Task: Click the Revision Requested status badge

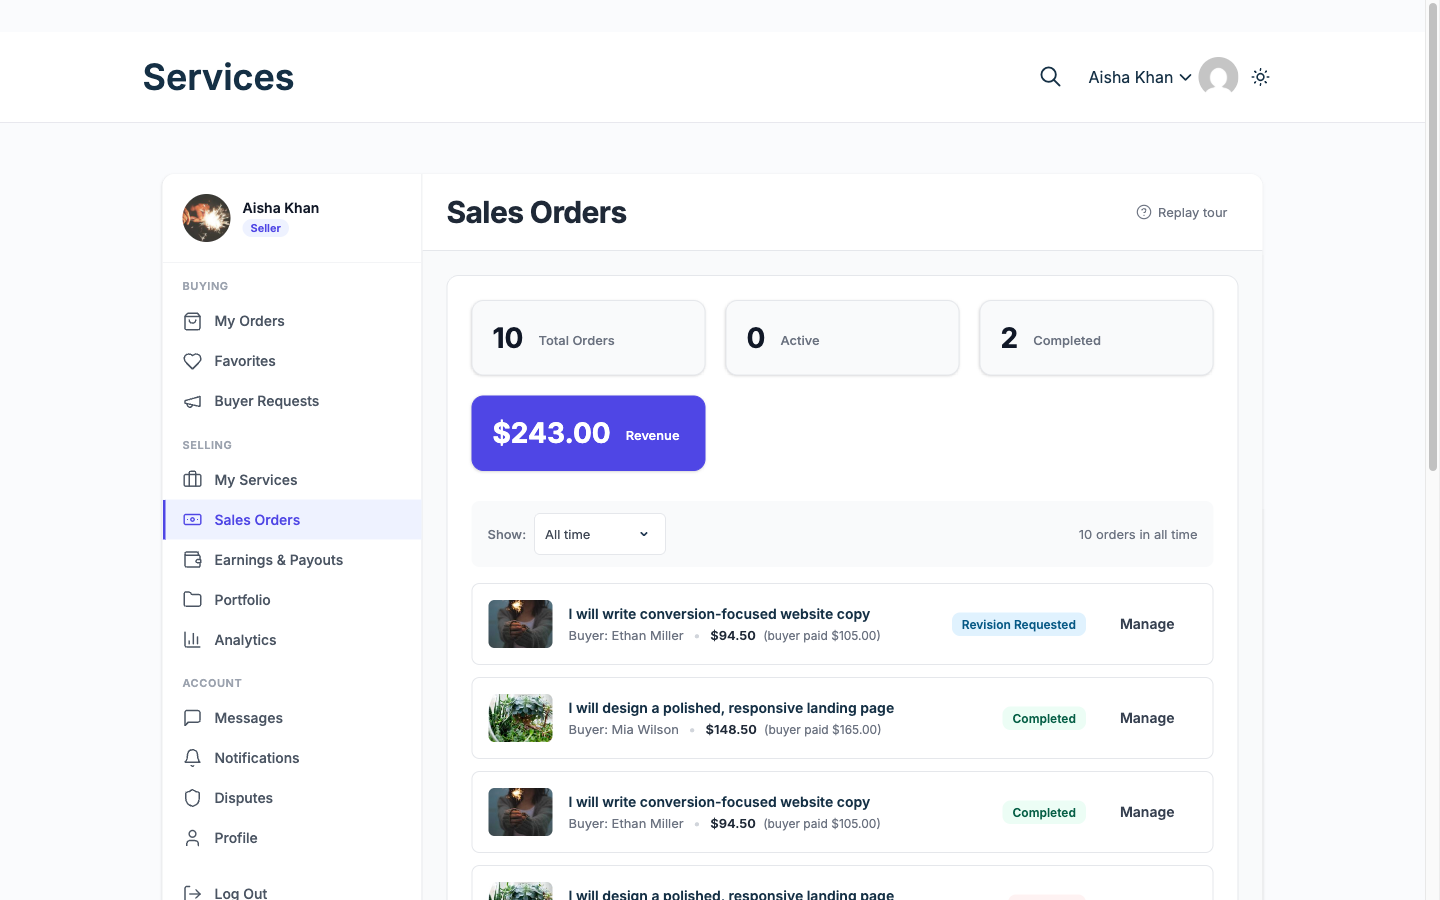Action: pos(1018,624)
